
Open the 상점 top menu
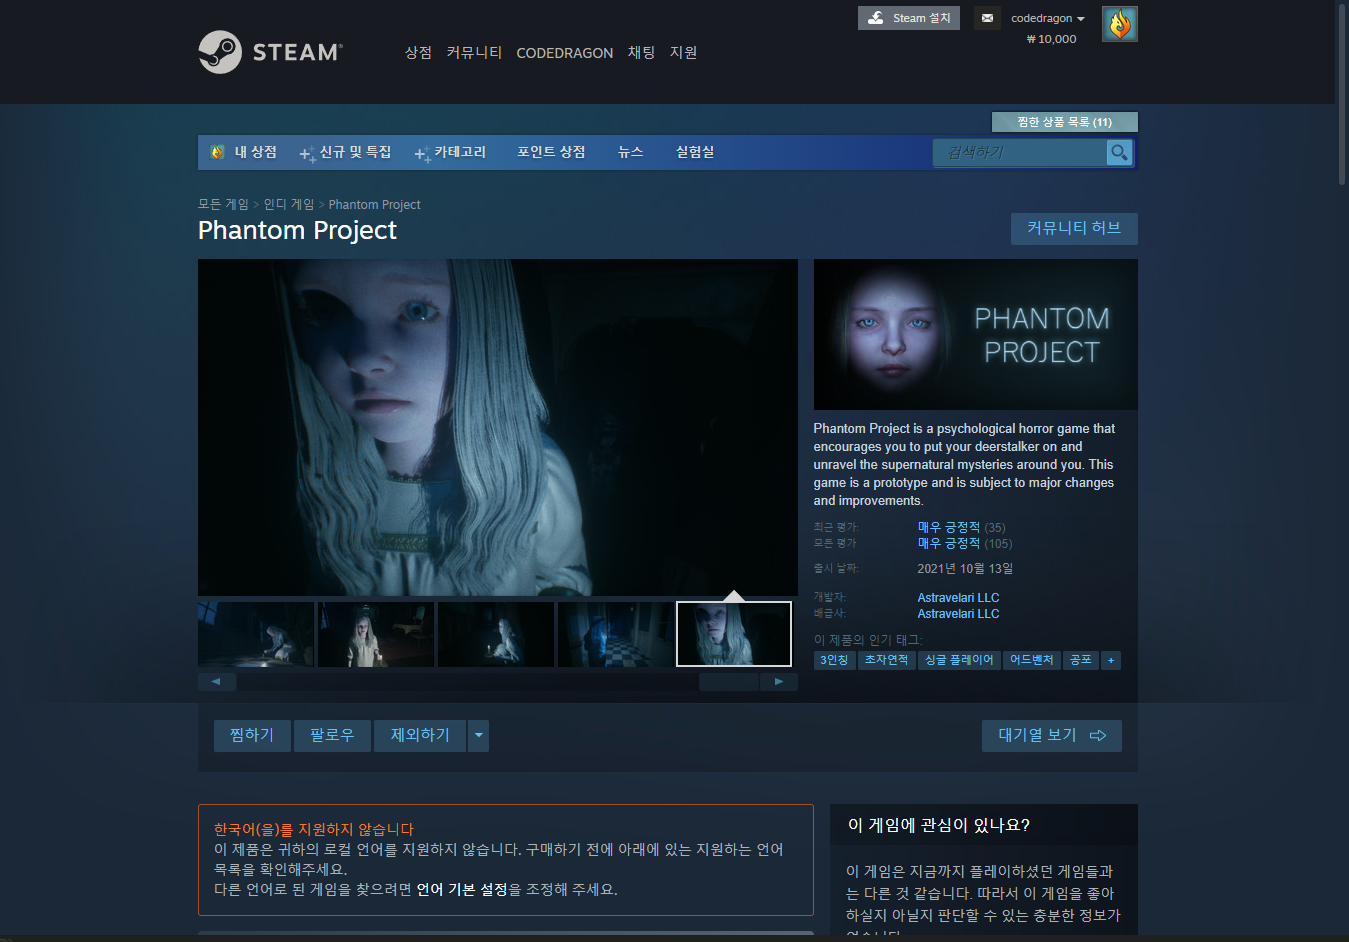[418, 52]
